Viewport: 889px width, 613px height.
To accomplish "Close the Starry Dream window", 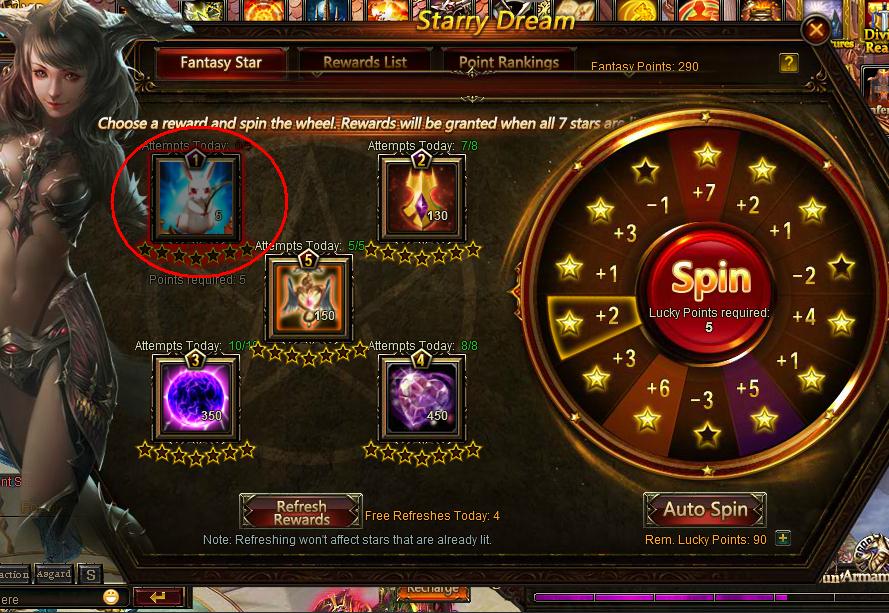I will [x=816, y=29].
